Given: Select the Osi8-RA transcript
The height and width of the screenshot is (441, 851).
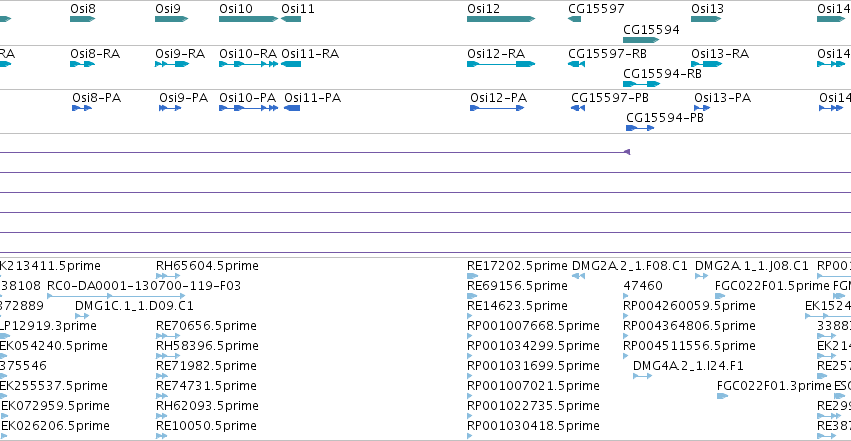Looking at the screenshot, I should tap(82, 64).
